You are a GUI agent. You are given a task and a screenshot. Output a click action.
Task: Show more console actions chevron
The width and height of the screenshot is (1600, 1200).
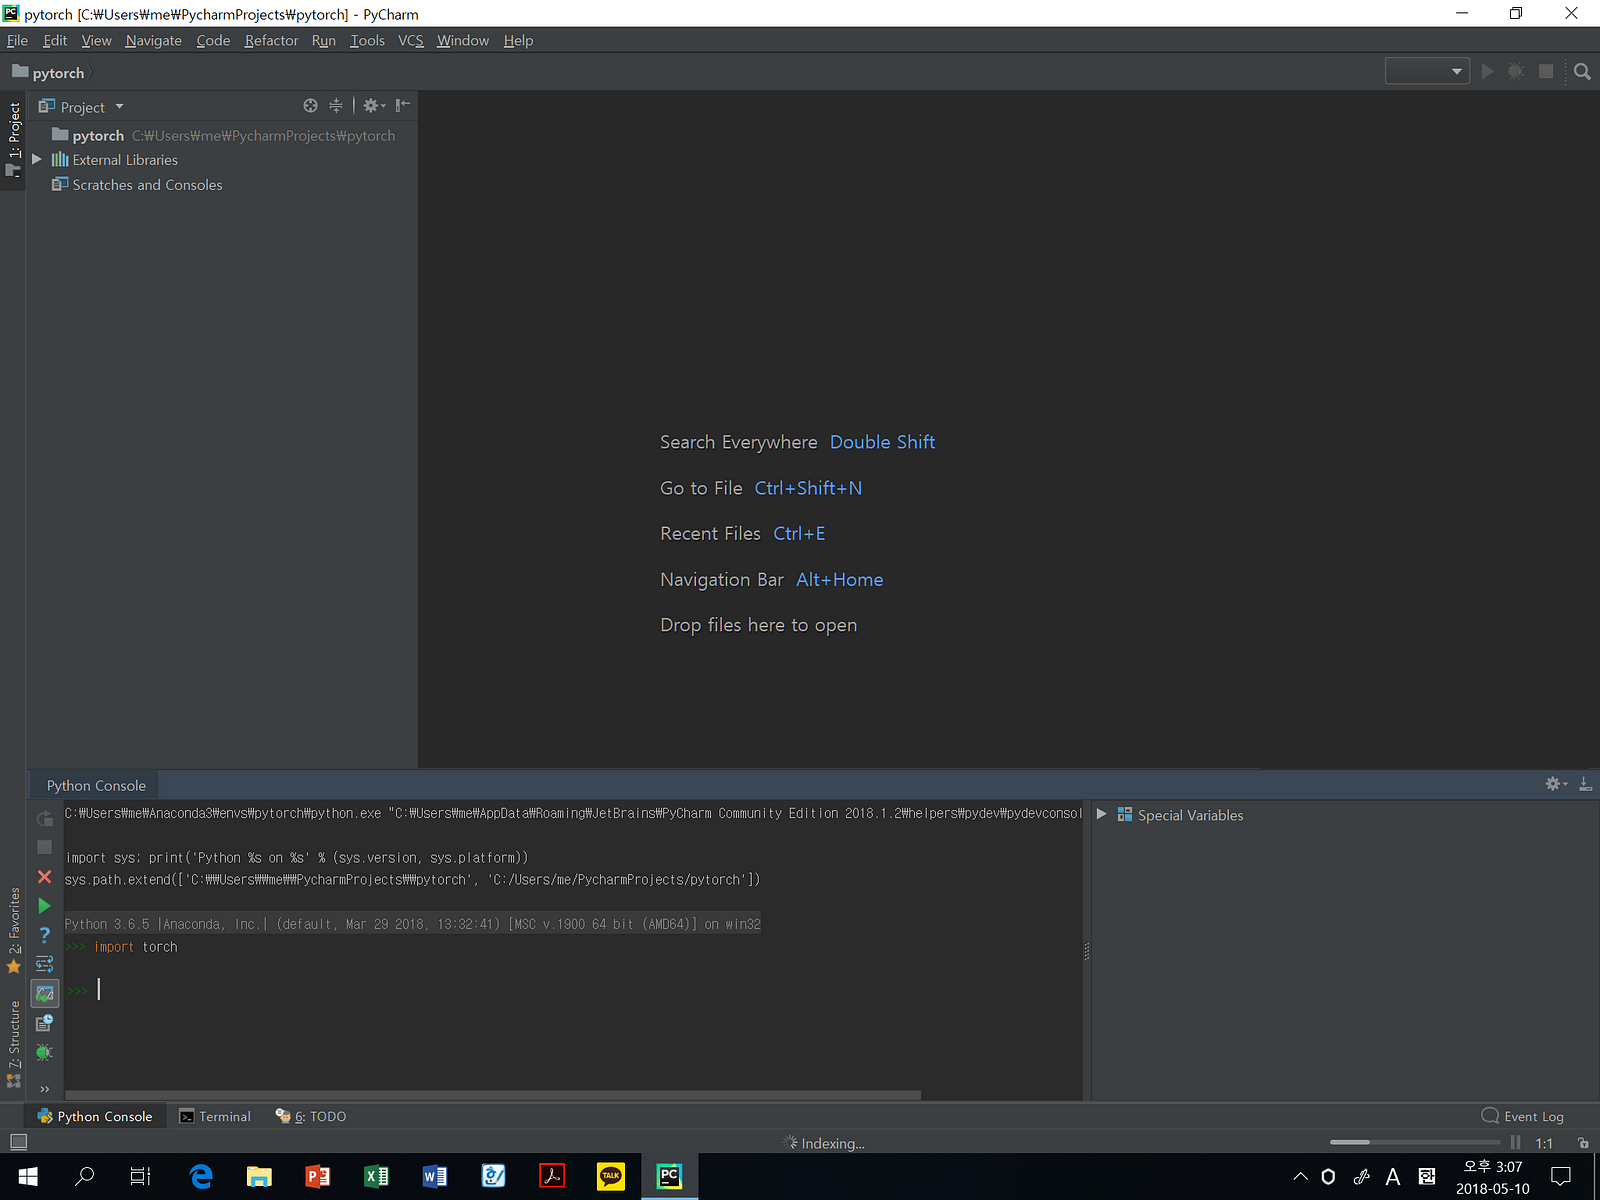(x=44, y=1089)
